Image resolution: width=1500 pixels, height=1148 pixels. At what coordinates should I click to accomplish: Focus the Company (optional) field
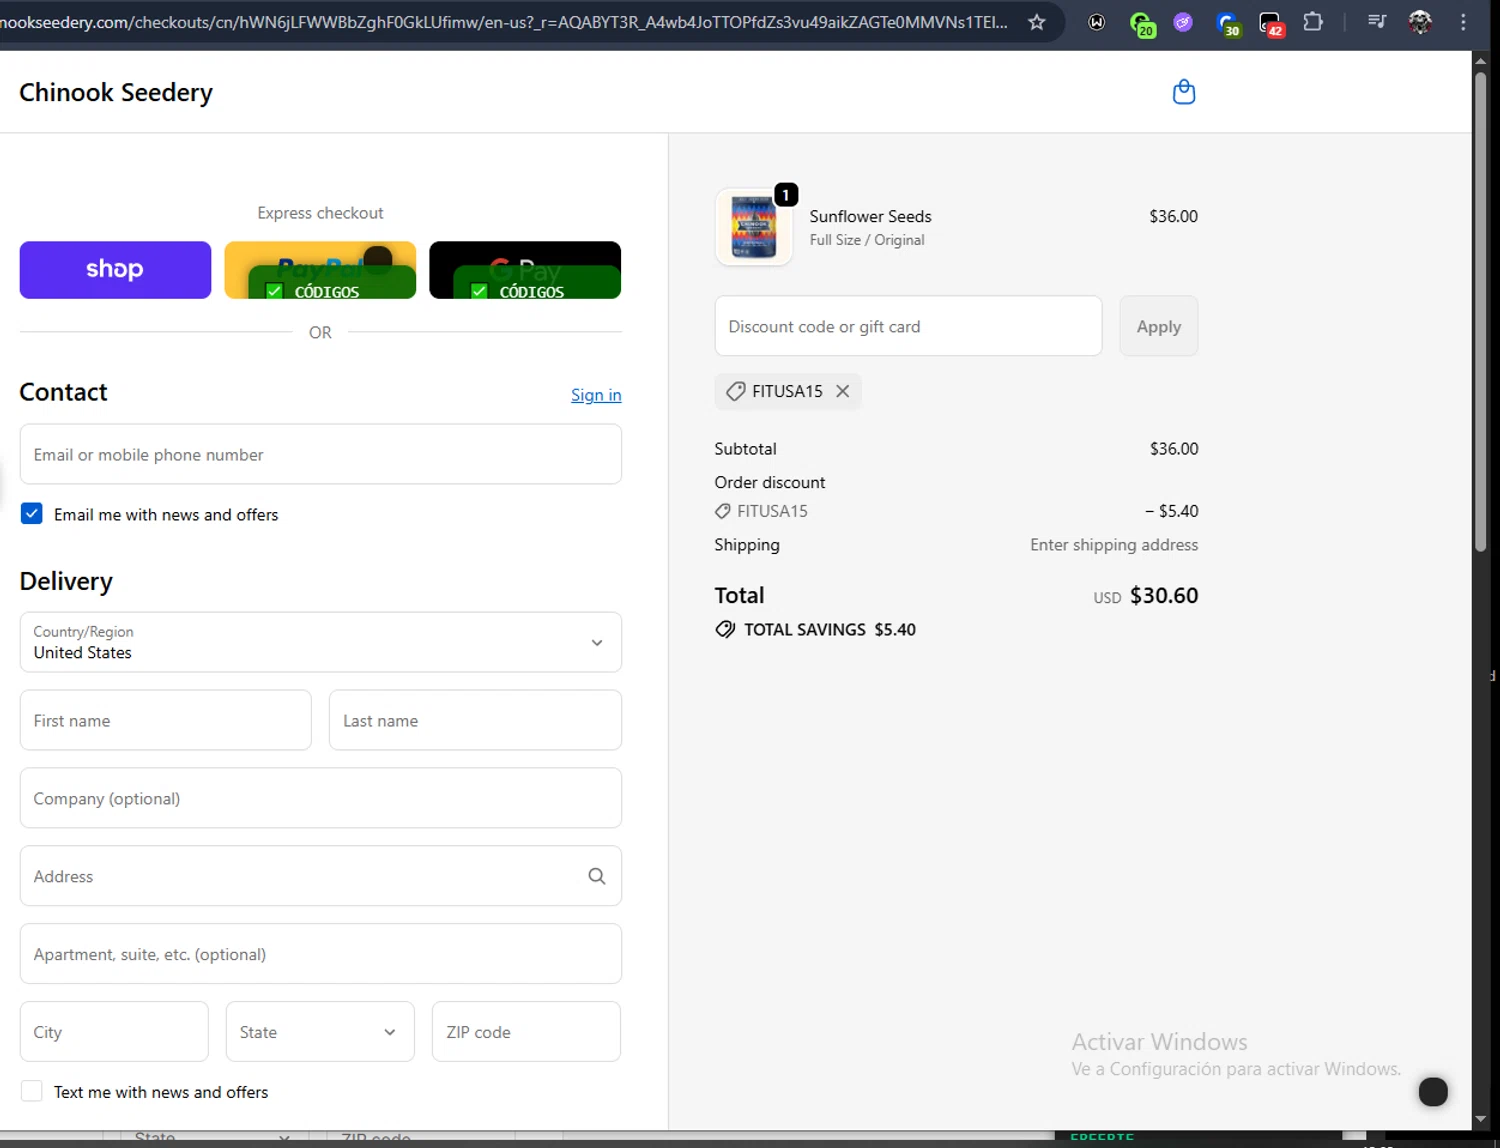tap(320, 798)
